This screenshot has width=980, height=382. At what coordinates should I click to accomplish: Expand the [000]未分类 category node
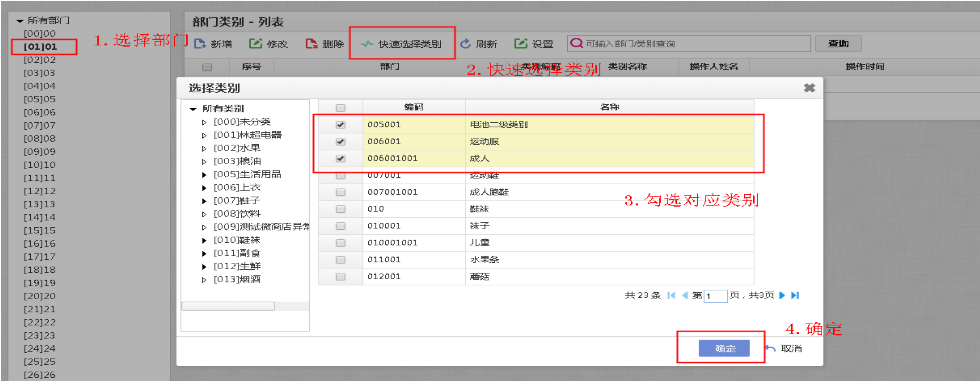[204, 122]
